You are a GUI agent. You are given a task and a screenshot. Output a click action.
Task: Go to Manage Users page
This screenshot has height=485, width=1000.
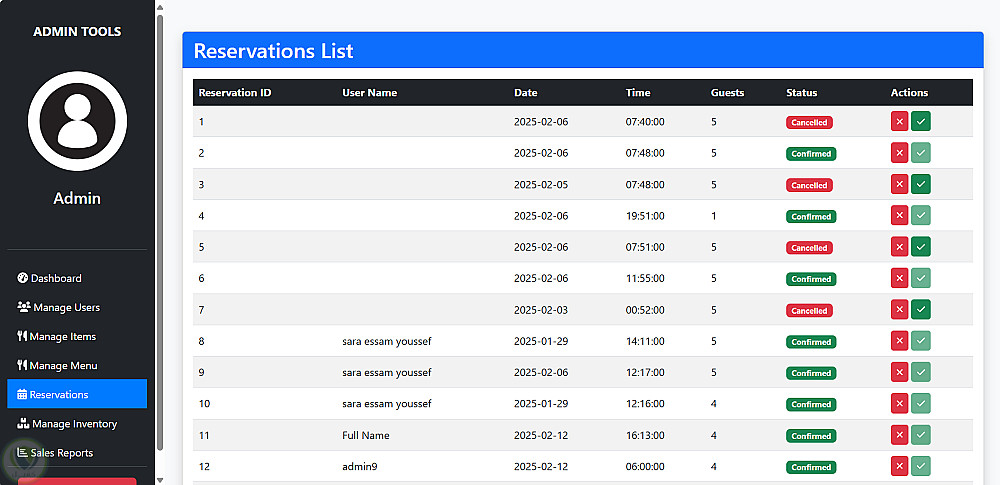[65, 307]
